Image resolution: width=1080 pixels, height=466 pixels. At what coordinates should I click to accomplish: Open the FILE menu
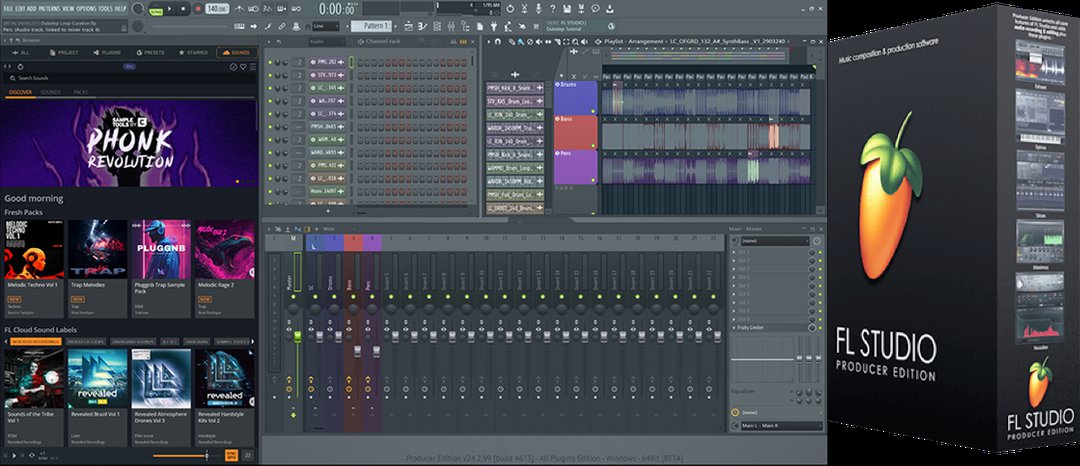[x=8, y=9]
